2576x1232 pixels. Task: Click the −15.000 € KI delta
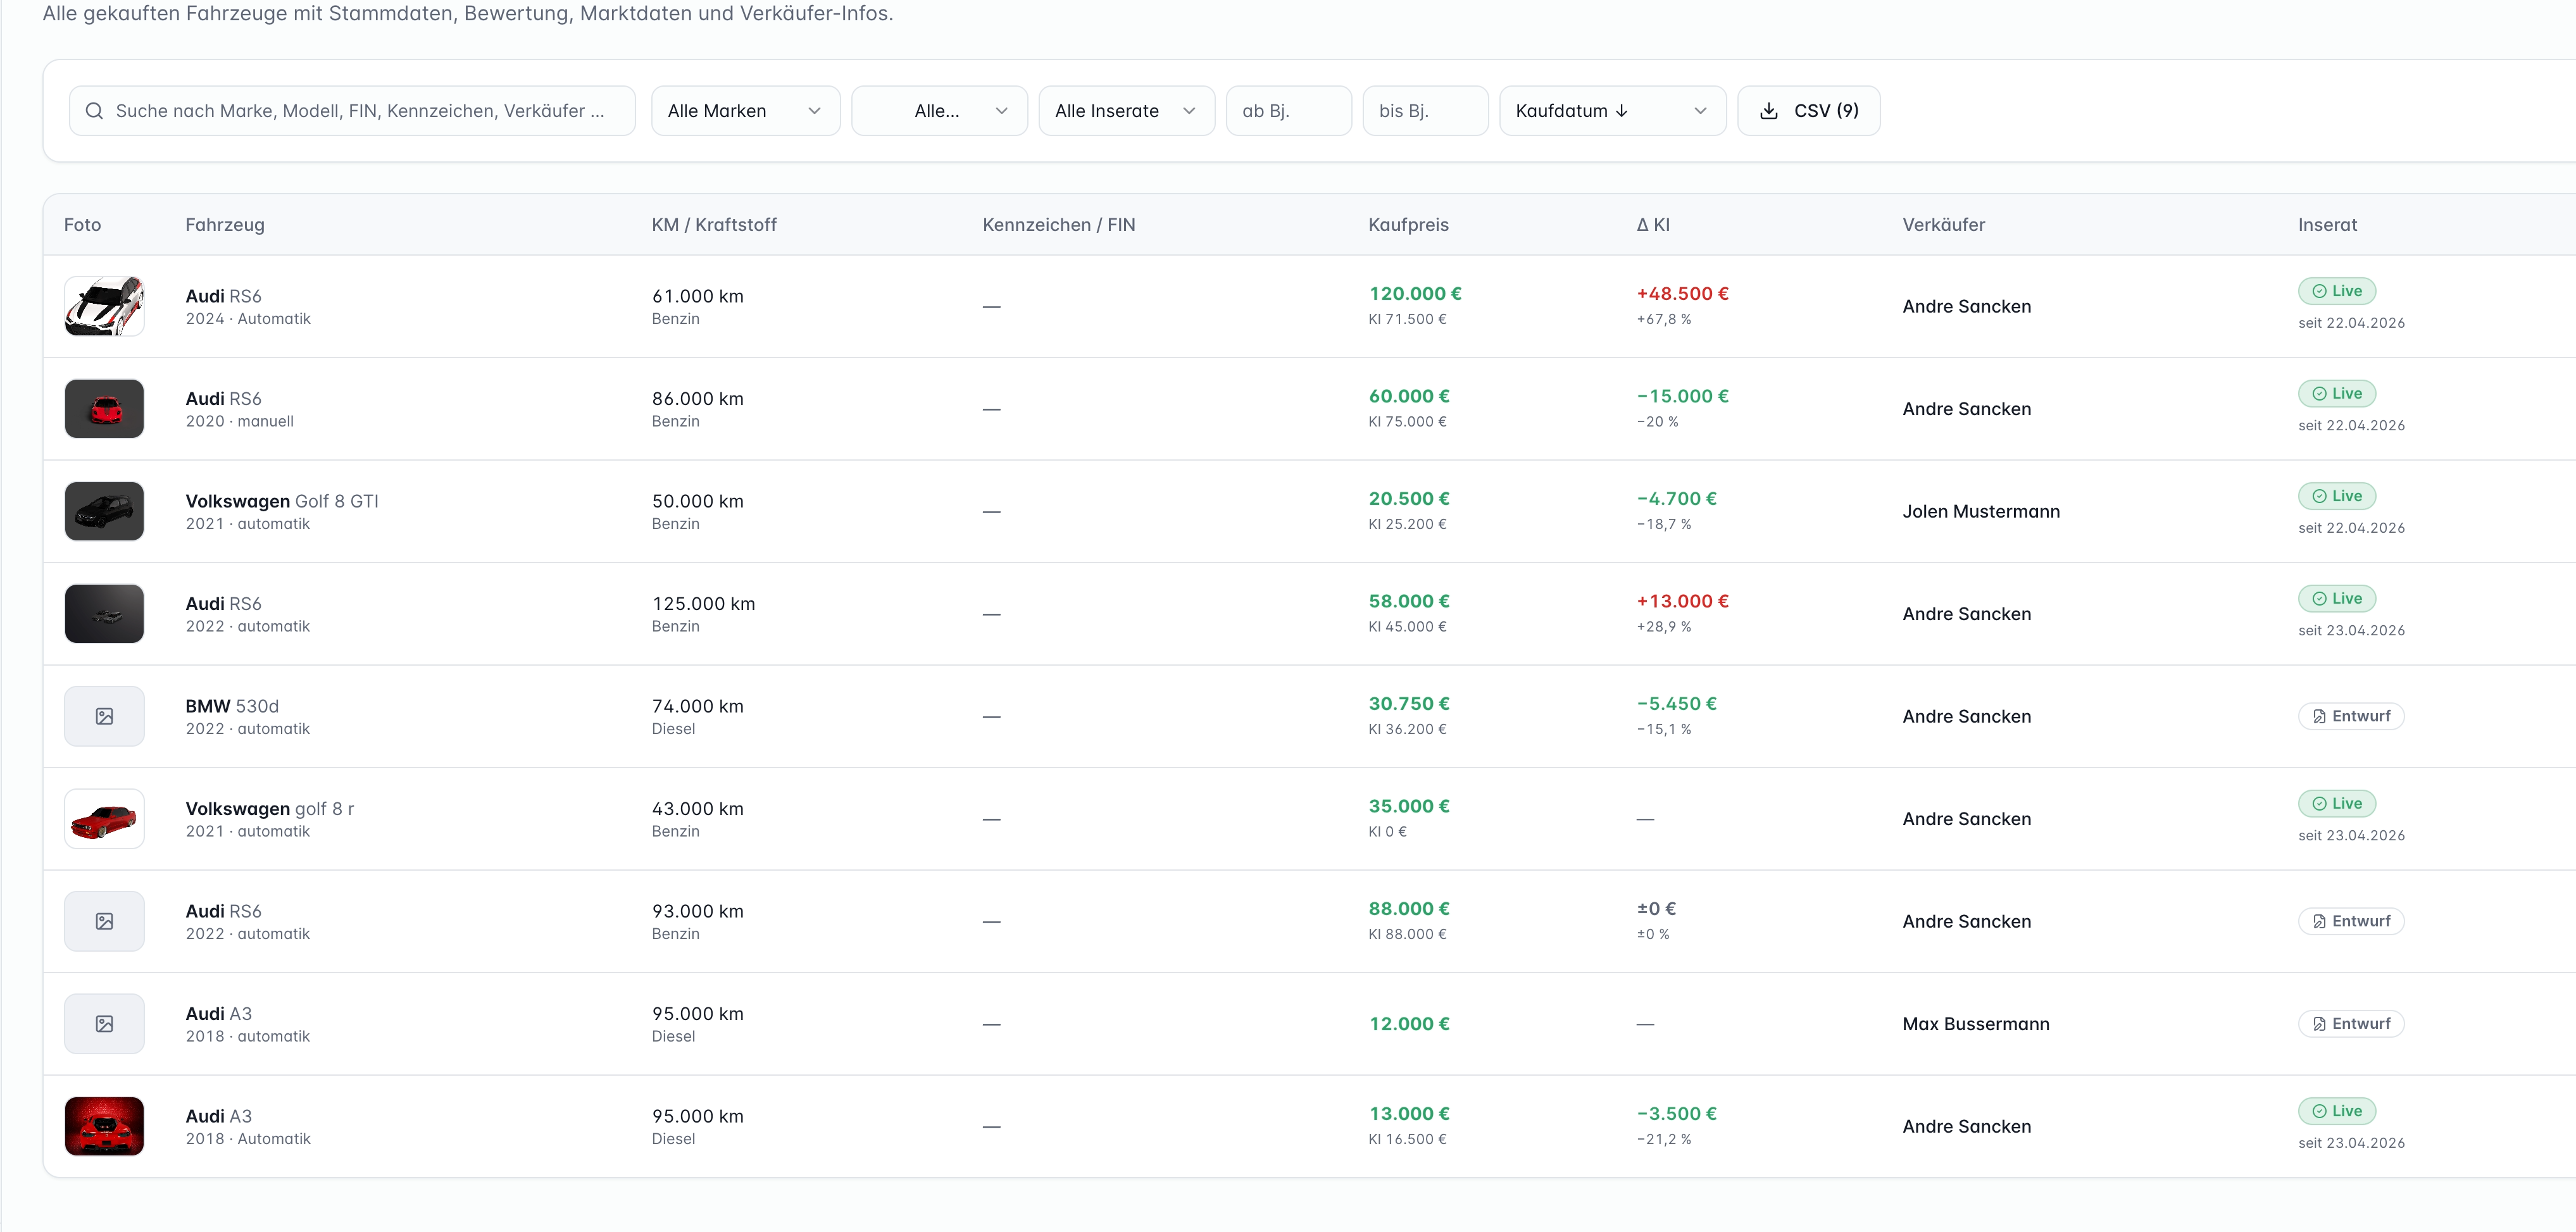[x=1683, y=396]
